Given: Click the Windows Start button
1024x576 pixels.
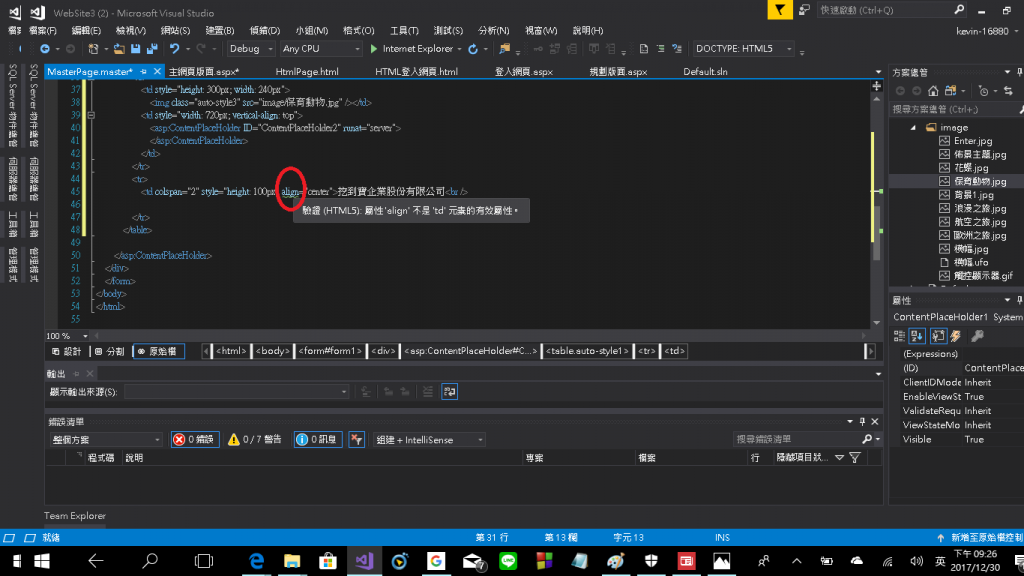Looking at the screenshot, I should (x=42, y=561).
